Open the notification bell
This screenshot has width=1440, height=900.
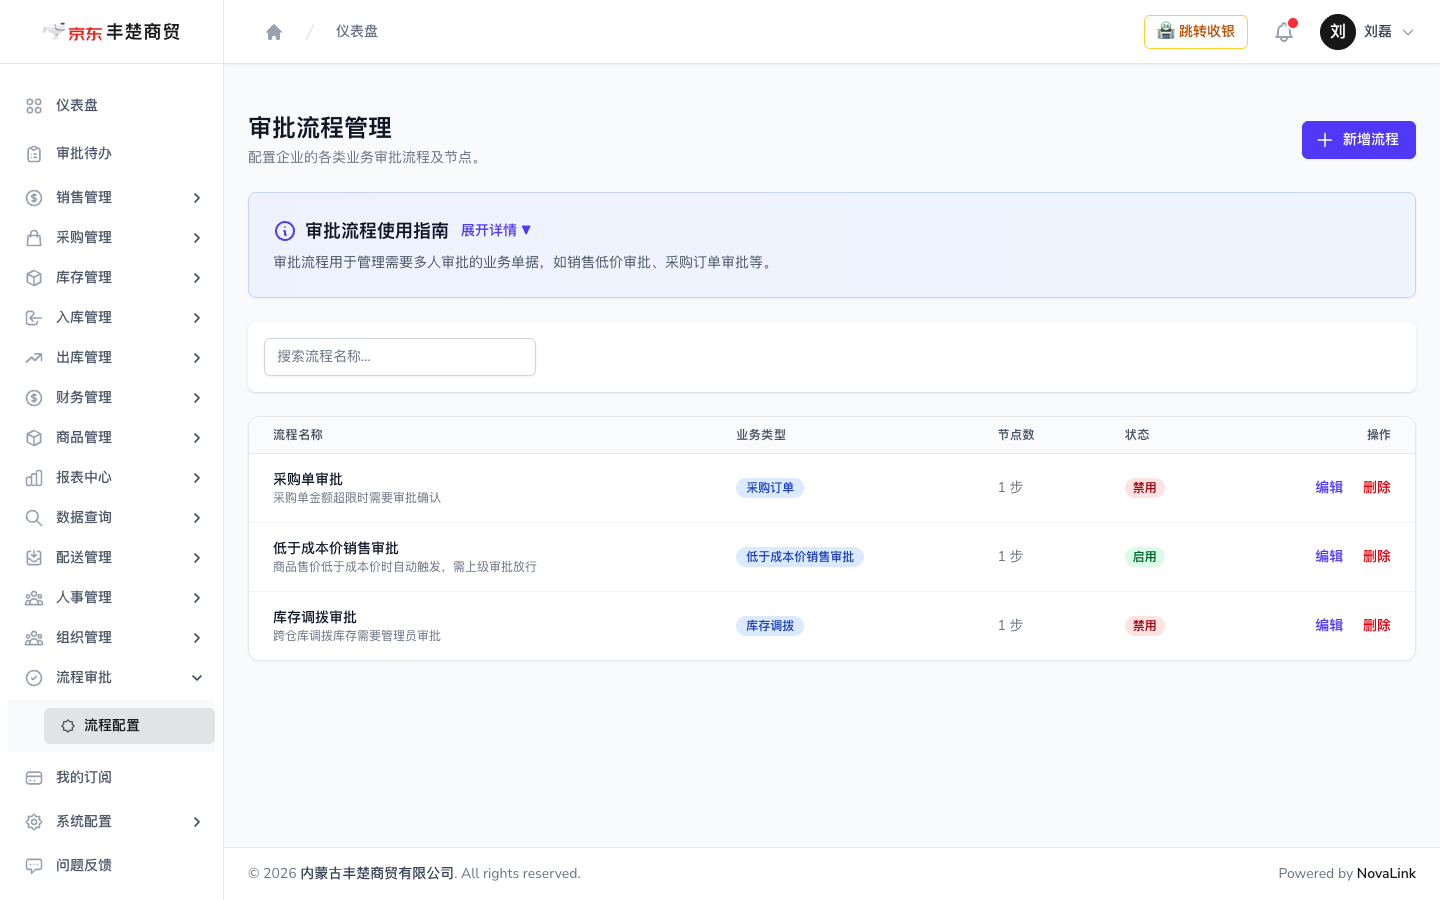(x=1284, y=32)
